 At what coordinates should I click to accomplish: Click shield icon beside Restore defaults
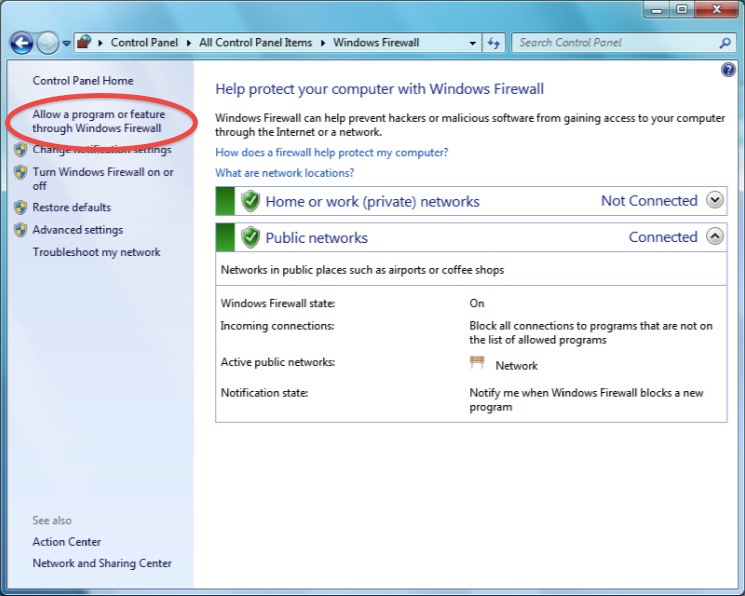coord(20,207)
